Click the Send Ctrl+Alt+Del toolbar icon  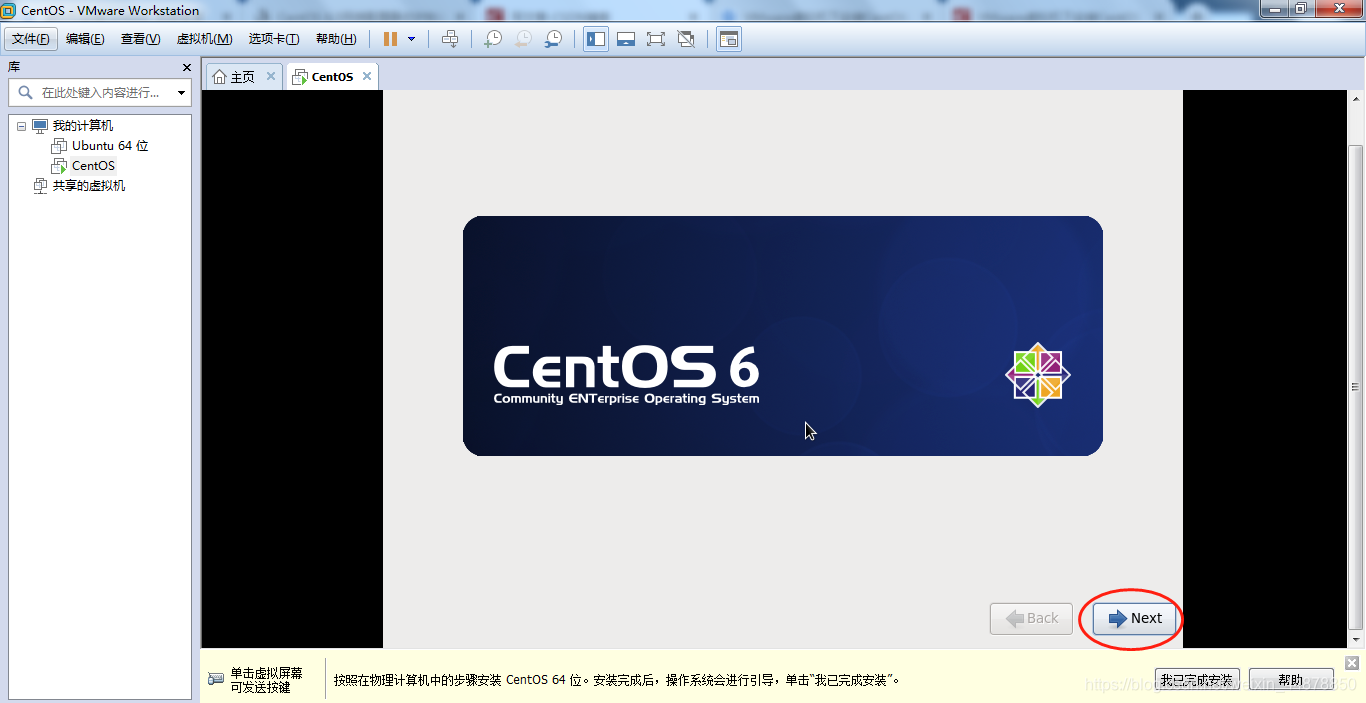tap(450, 39)
